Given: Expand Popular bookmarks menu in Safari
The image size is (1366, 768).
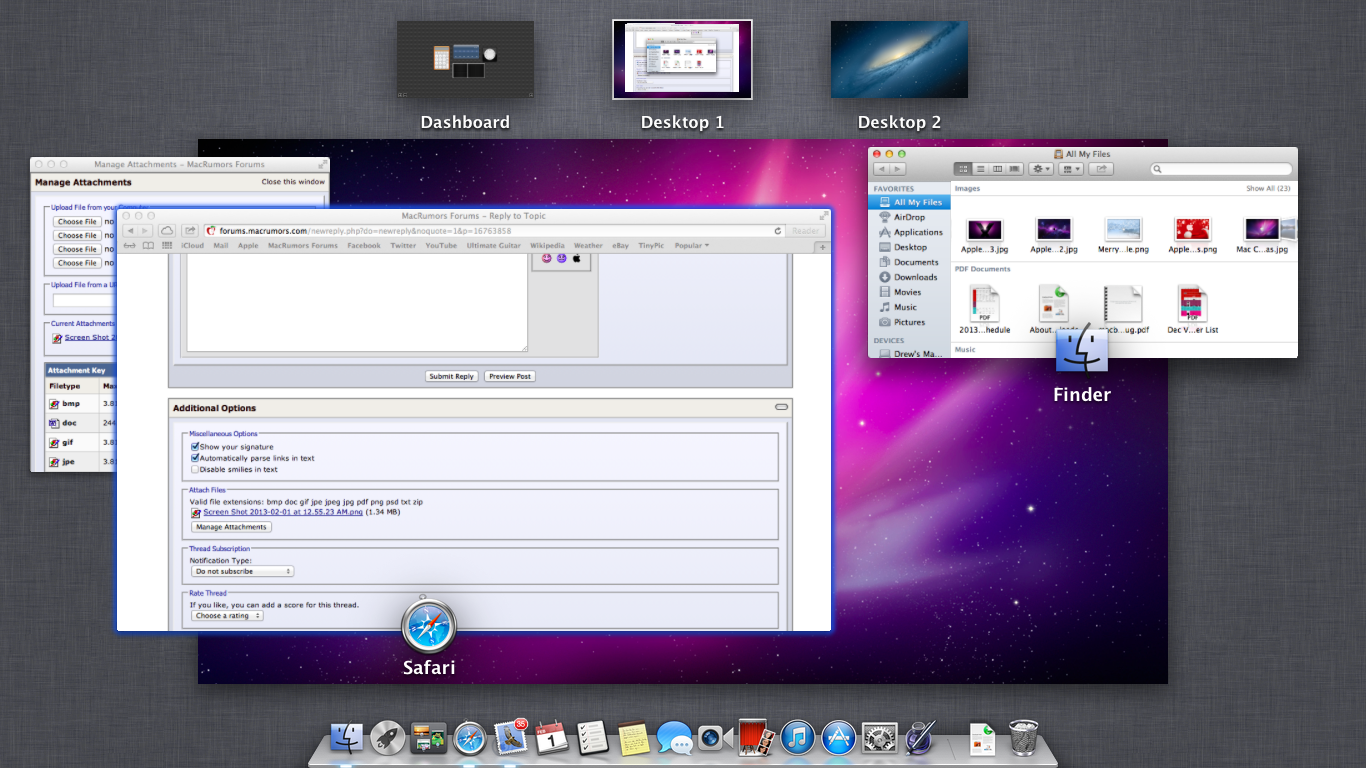Looking at the screenshot, I should (691, 245).
